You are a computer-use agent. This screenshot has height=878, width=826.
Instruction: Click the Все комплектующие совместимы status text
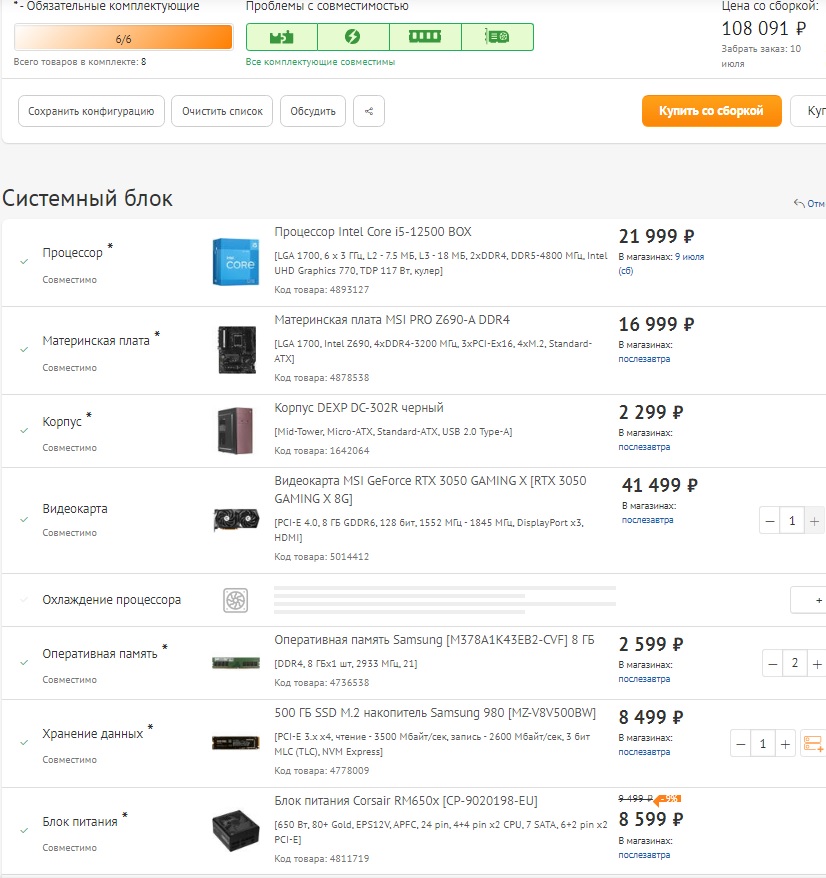[x=320, y=62]
